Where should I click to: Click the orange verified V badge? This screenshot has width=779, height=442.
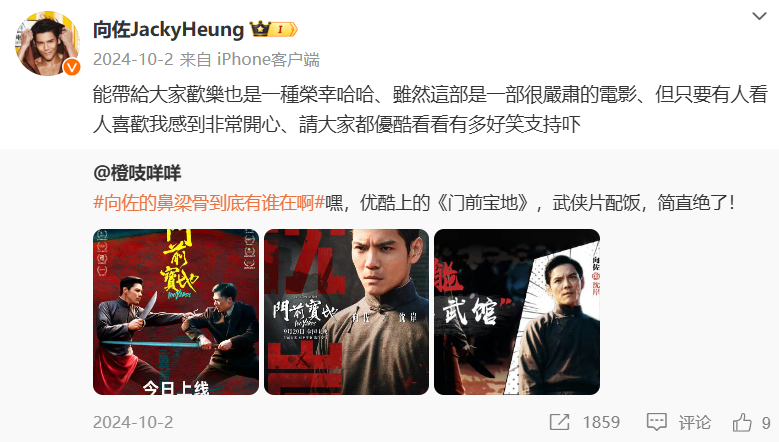72,67
